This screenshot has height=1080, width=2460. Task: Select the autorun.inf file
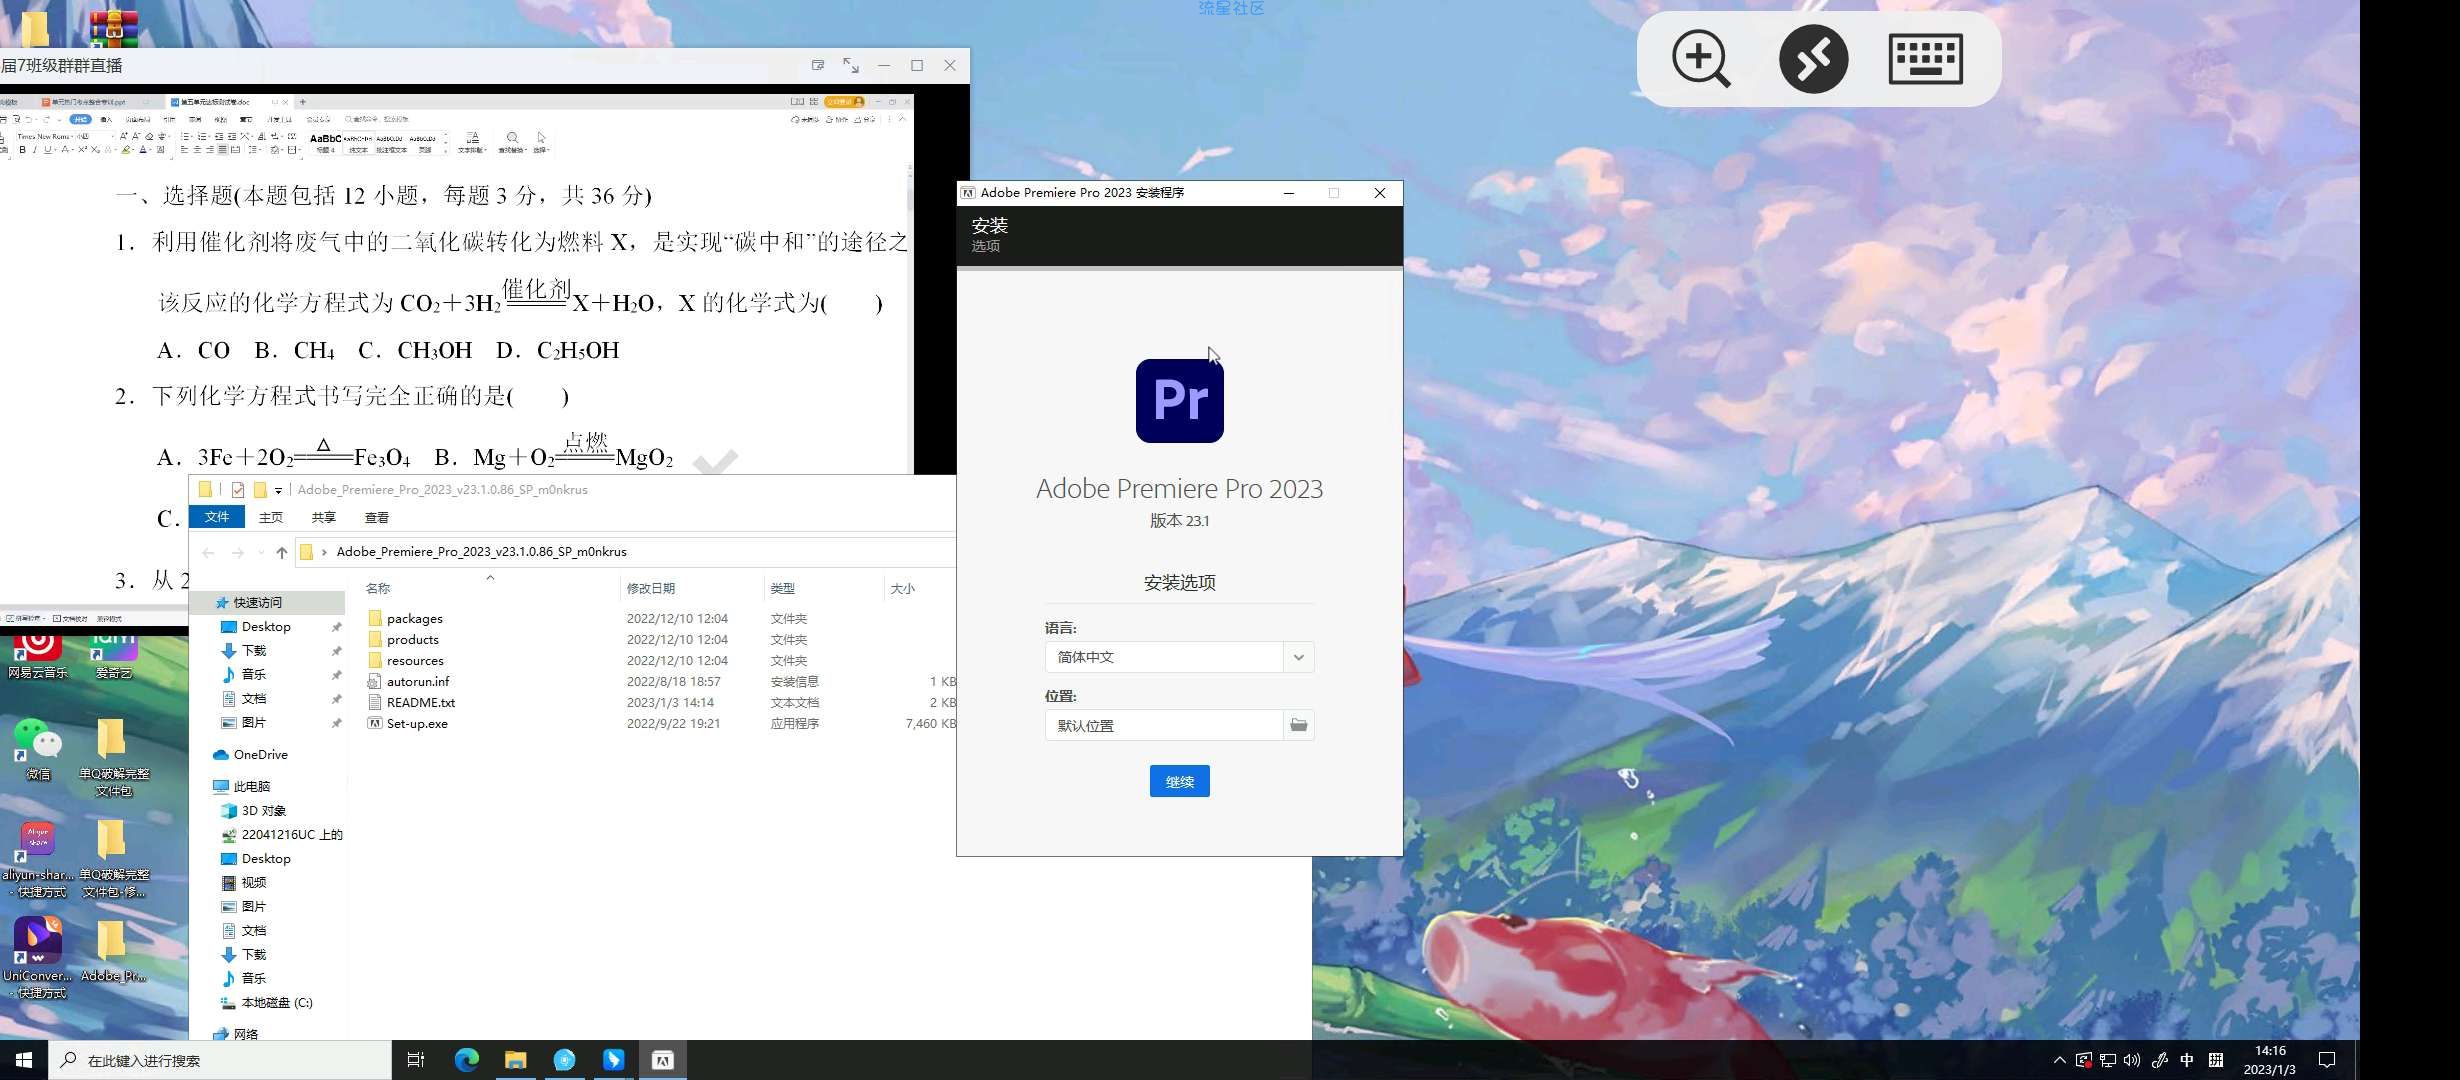[418, 682]
